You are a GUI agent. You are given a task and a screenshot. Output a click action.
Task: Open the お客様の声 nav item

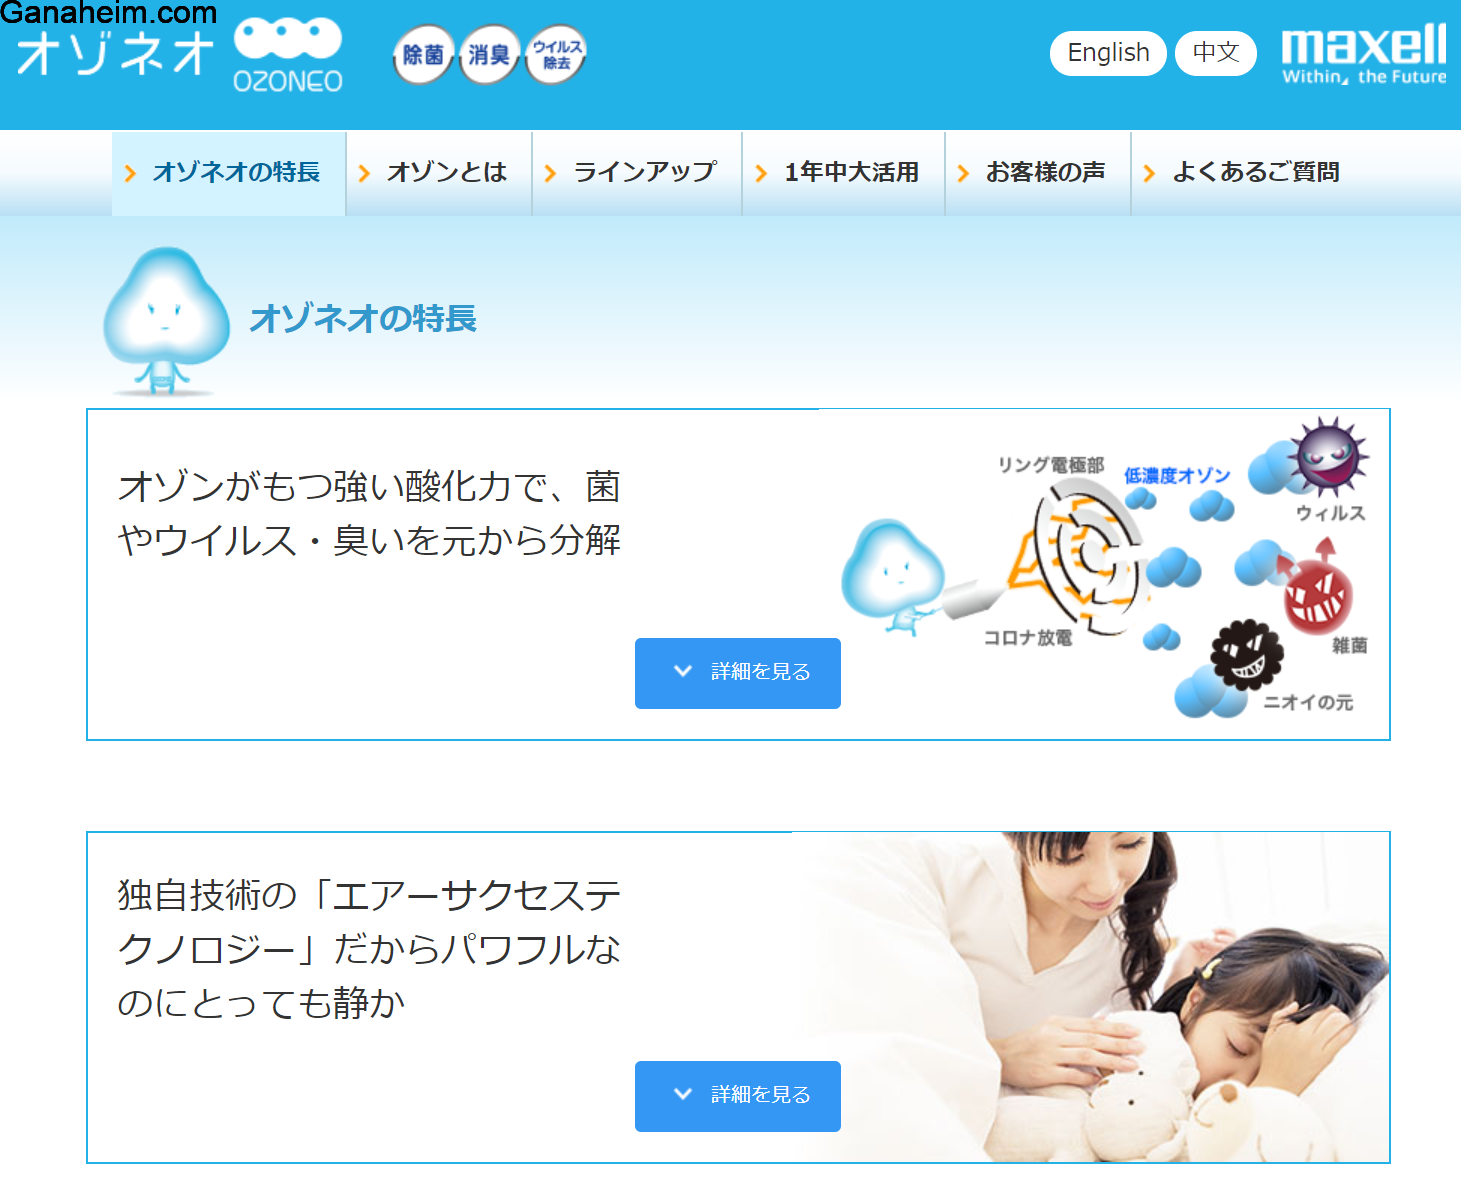tap(1038, 173)
